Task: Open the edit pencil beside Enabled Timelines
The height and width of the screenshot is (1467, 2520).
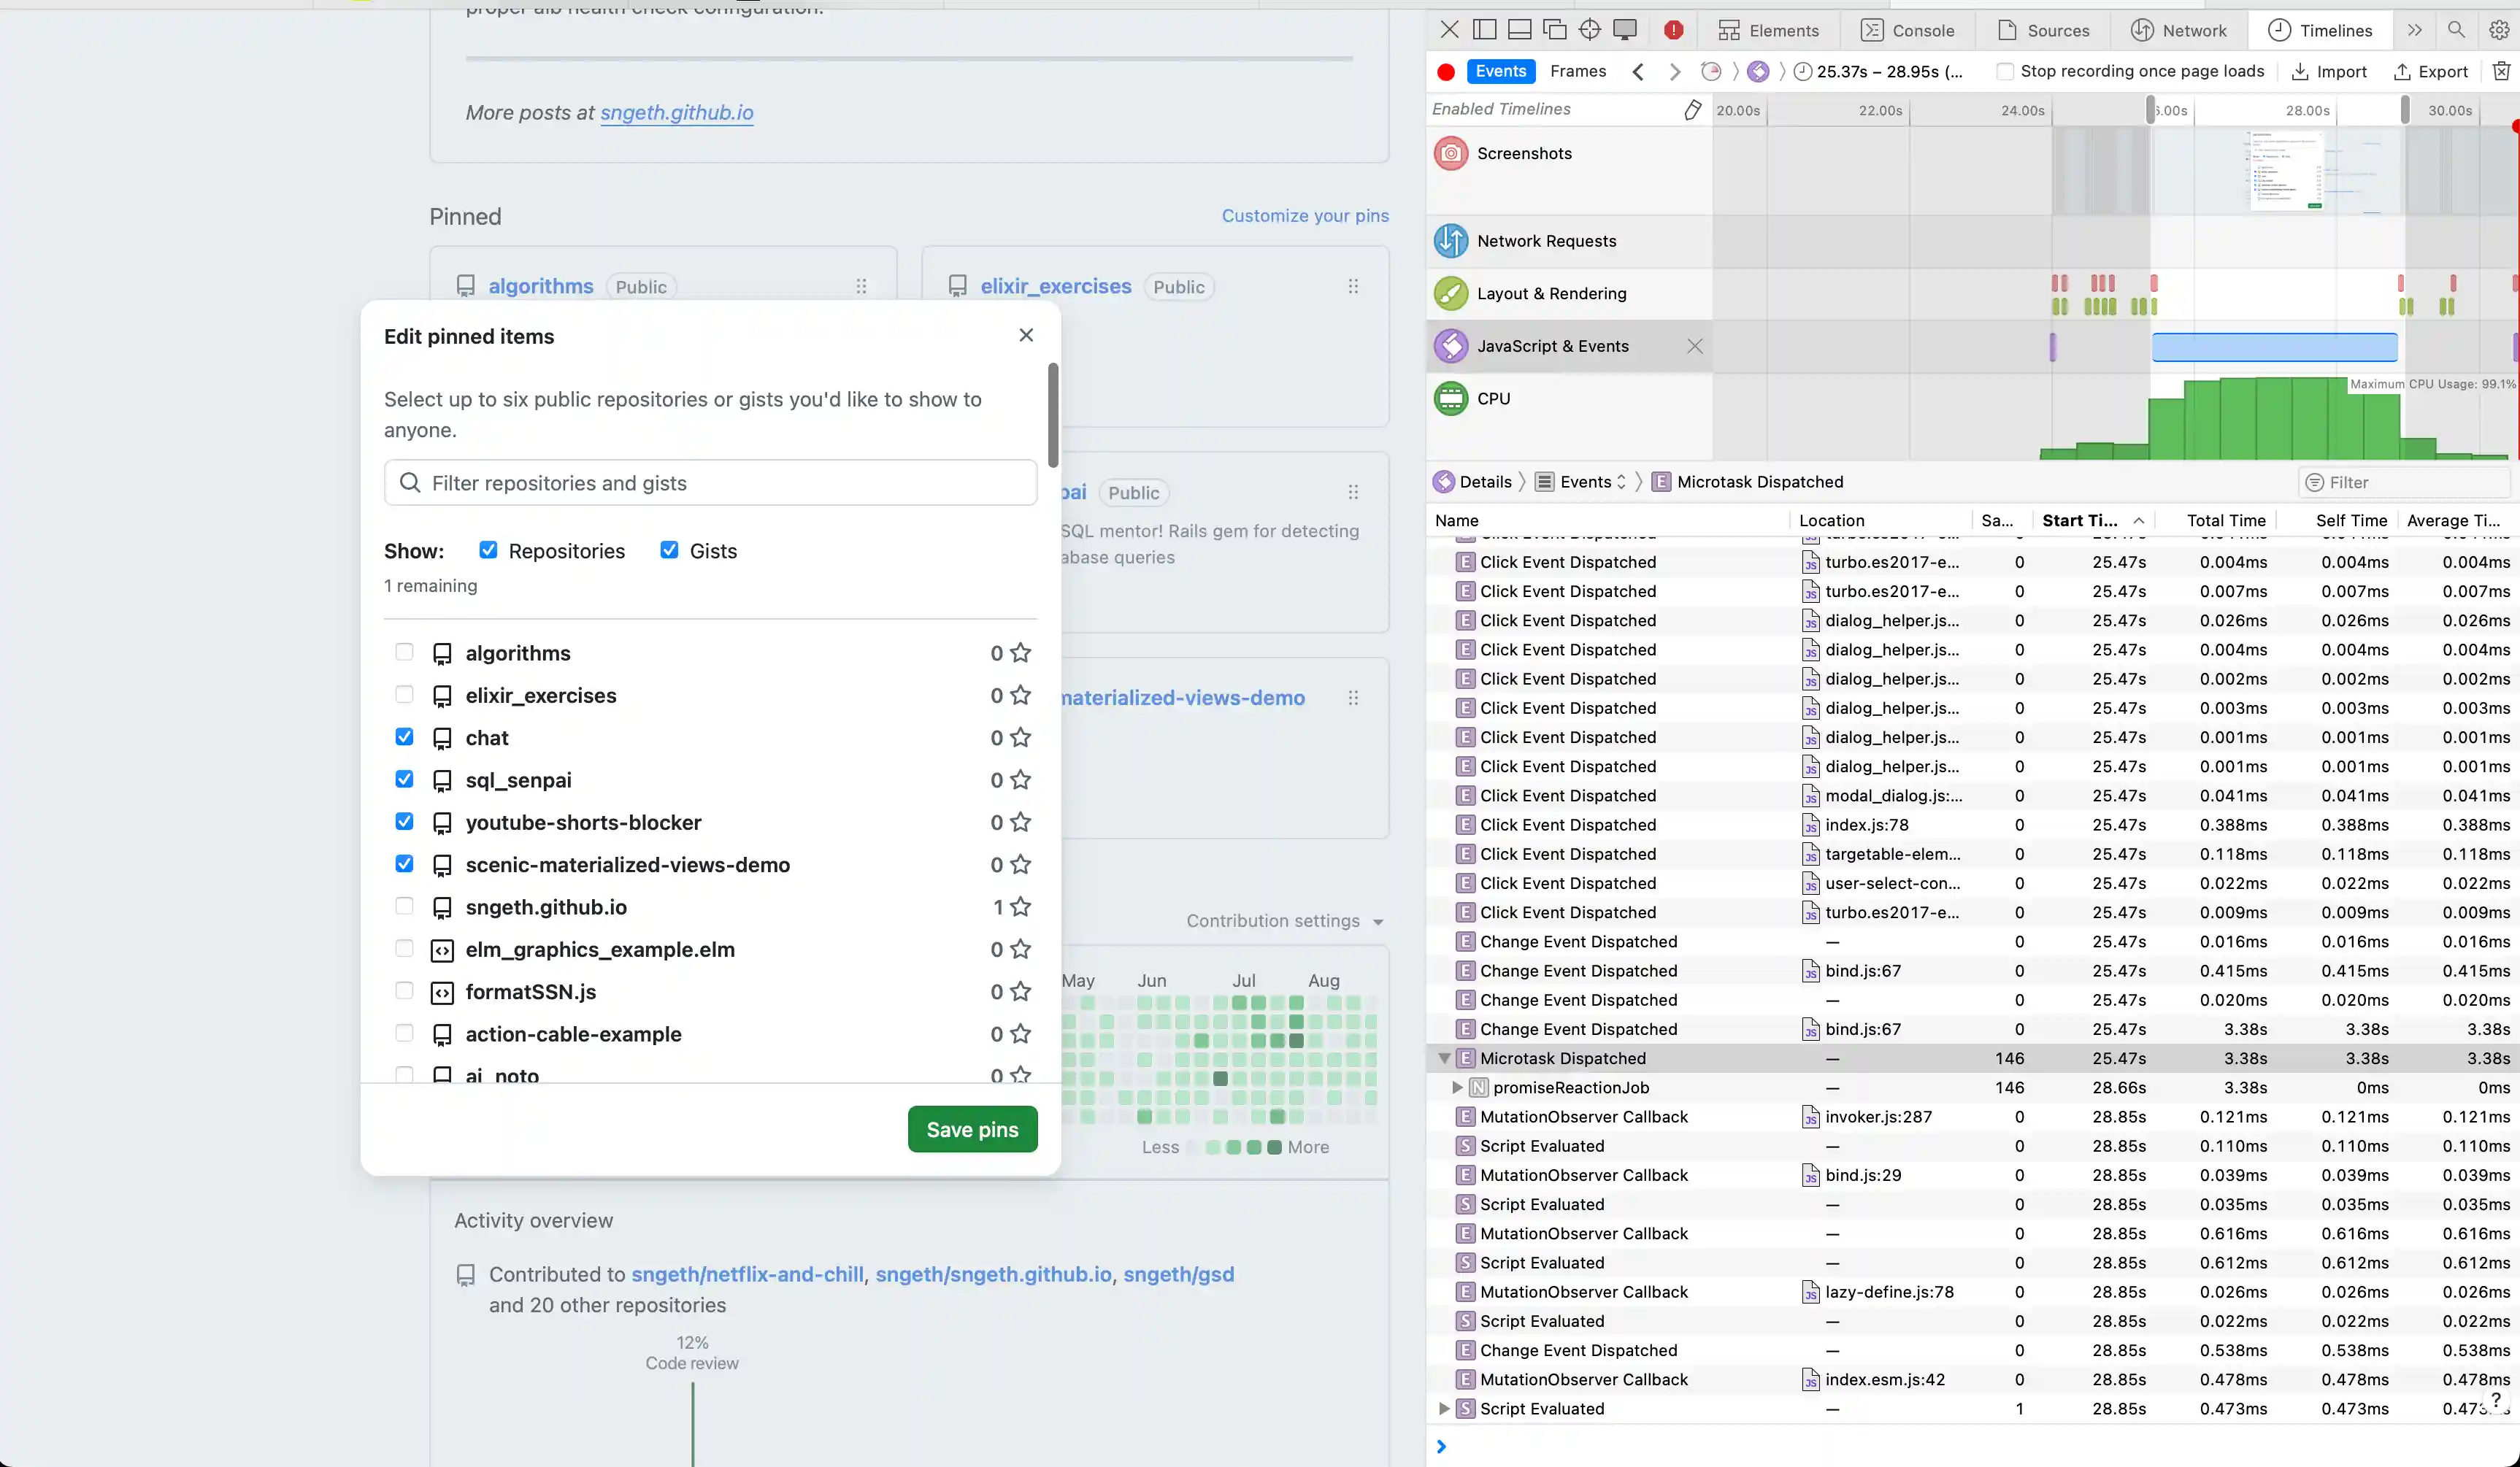Action: (1693, 109)
